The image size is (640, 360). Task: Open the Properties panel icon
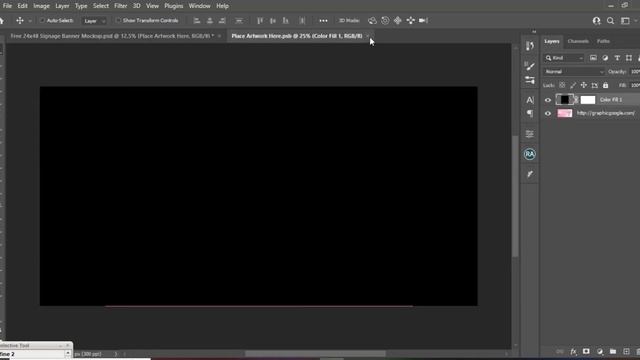[530, 134]
